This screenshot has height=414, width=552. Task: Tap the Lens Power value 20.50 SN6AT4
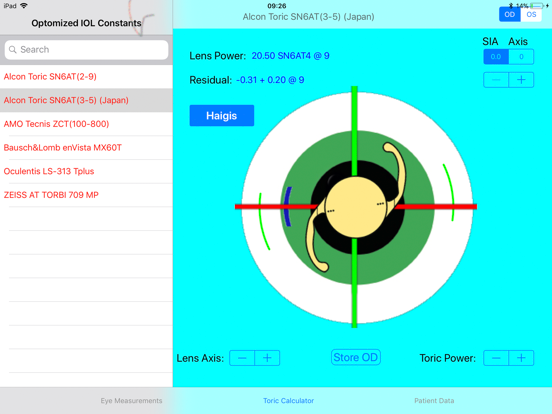[290, 56]
